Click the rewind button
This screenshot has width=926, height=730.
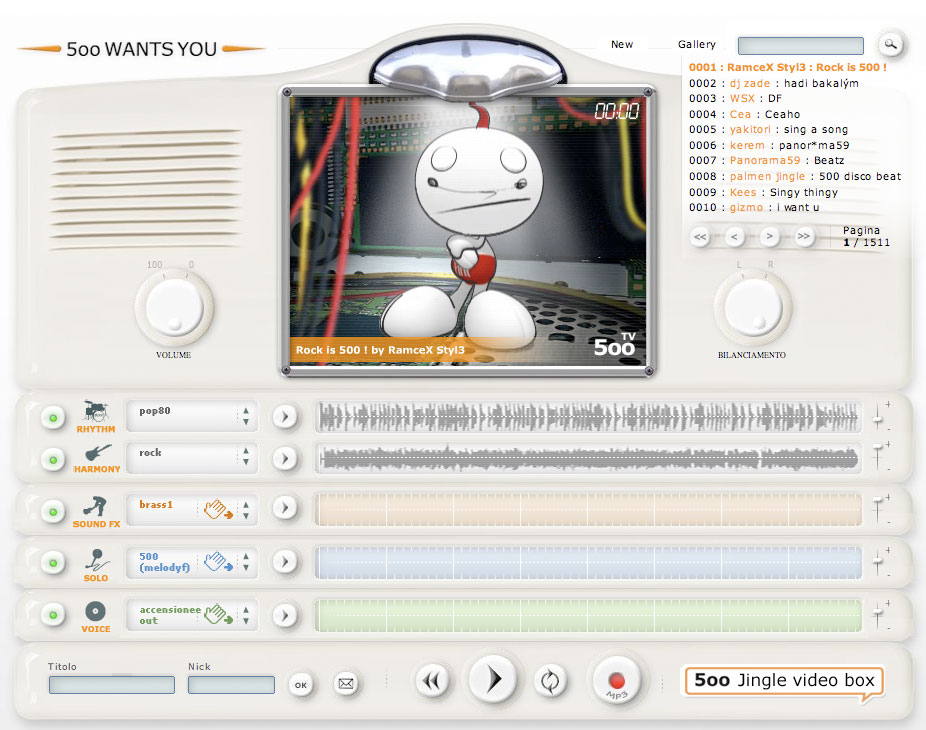432,682
